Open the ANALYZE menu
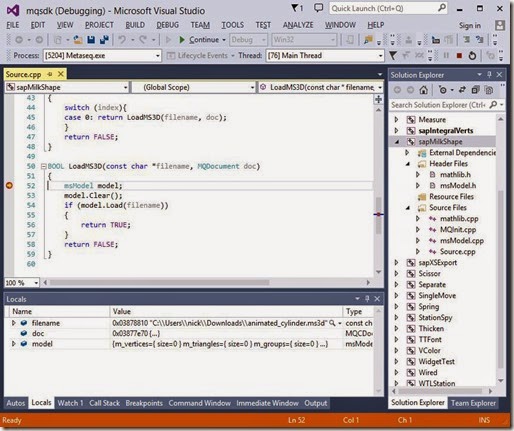Image resolution: width=514 pixels, height=431 pixels. (298, 25)
